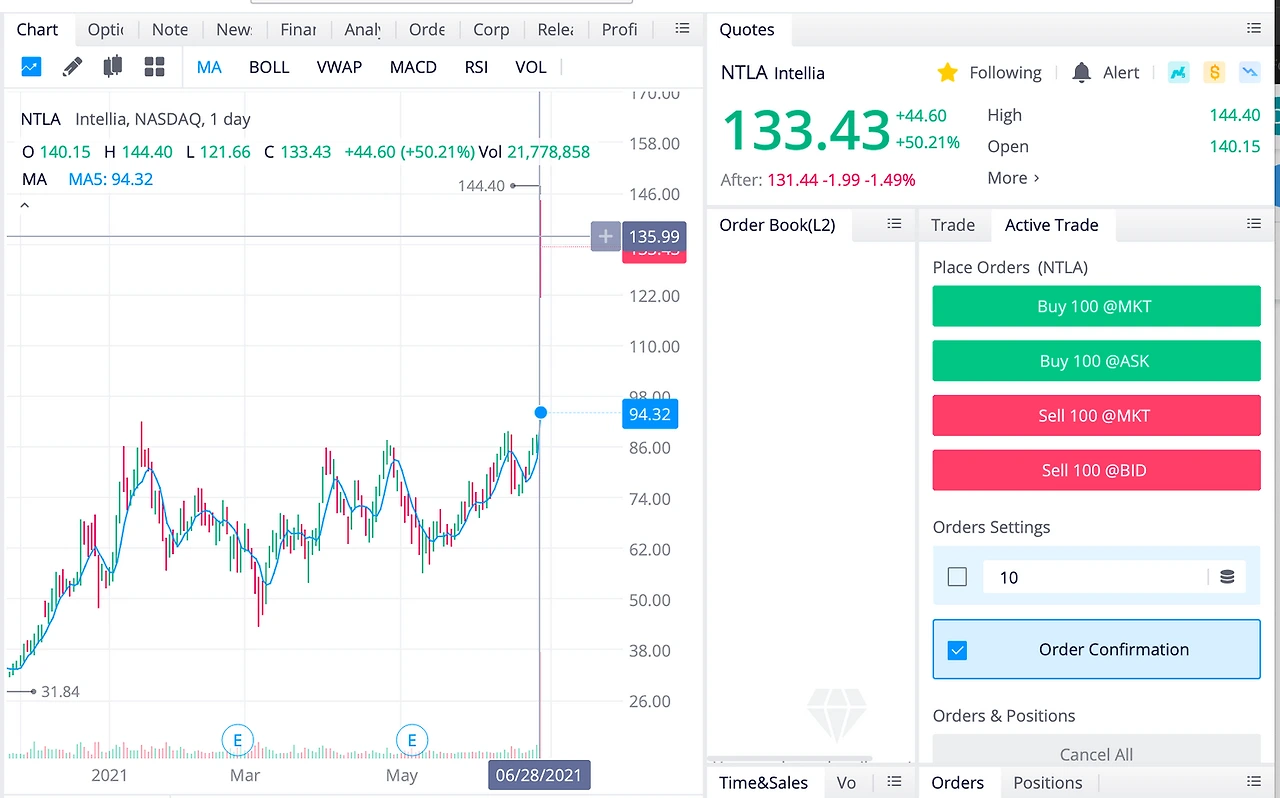Switch to the Vo tab beside Time&Sales

846,783
